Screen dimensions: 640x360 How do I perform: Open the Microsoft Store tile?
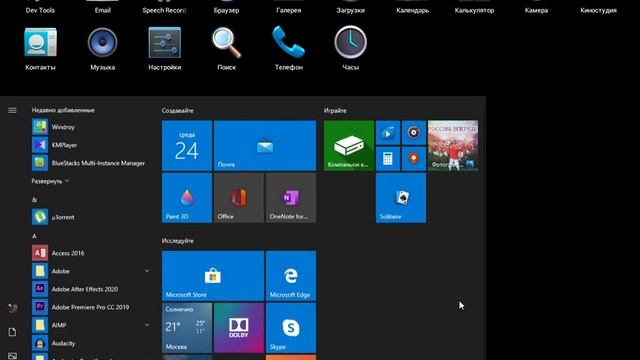pos(213,276)
